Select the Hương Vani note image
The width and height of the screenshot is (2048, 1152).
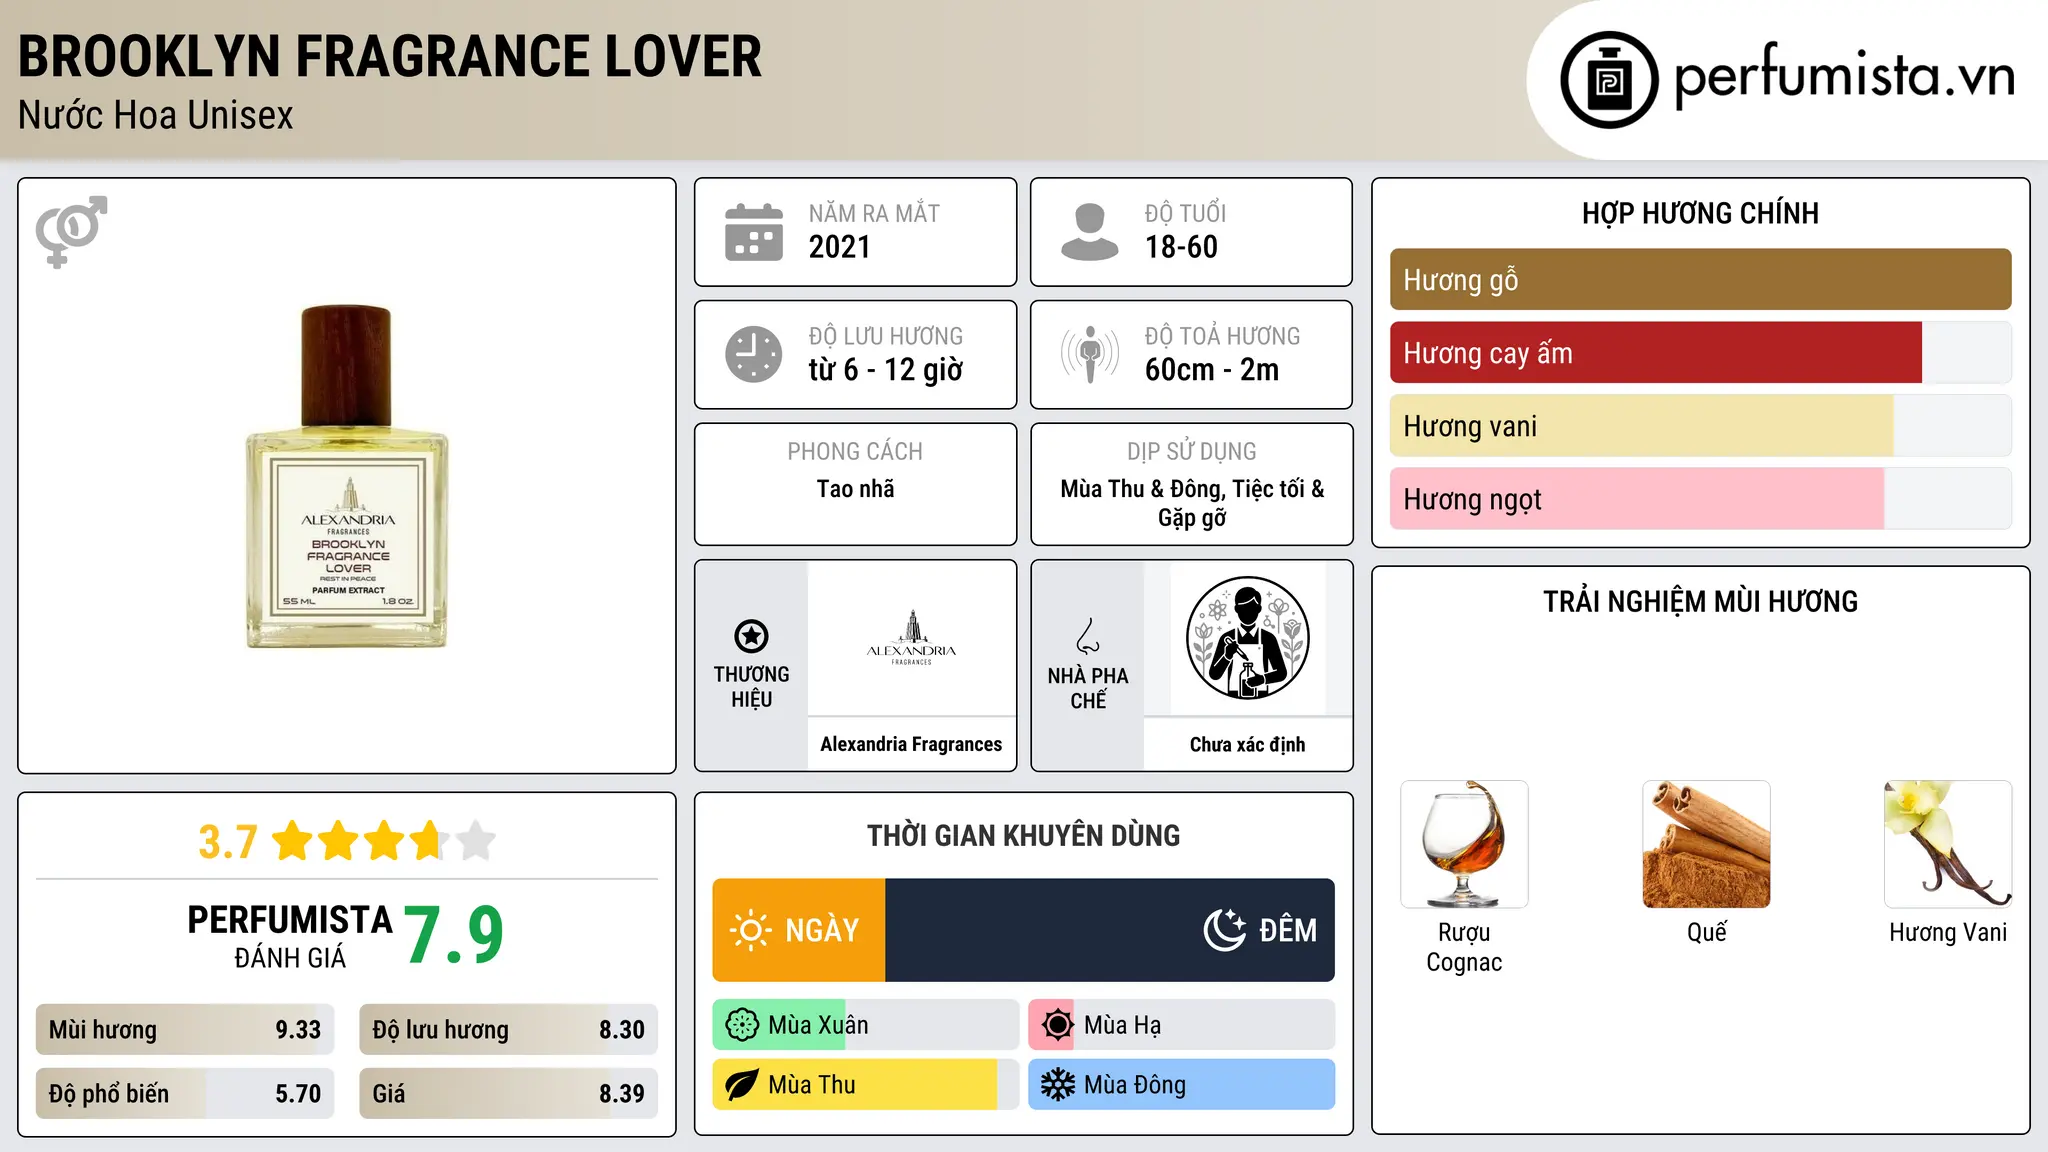point(1948,844)
